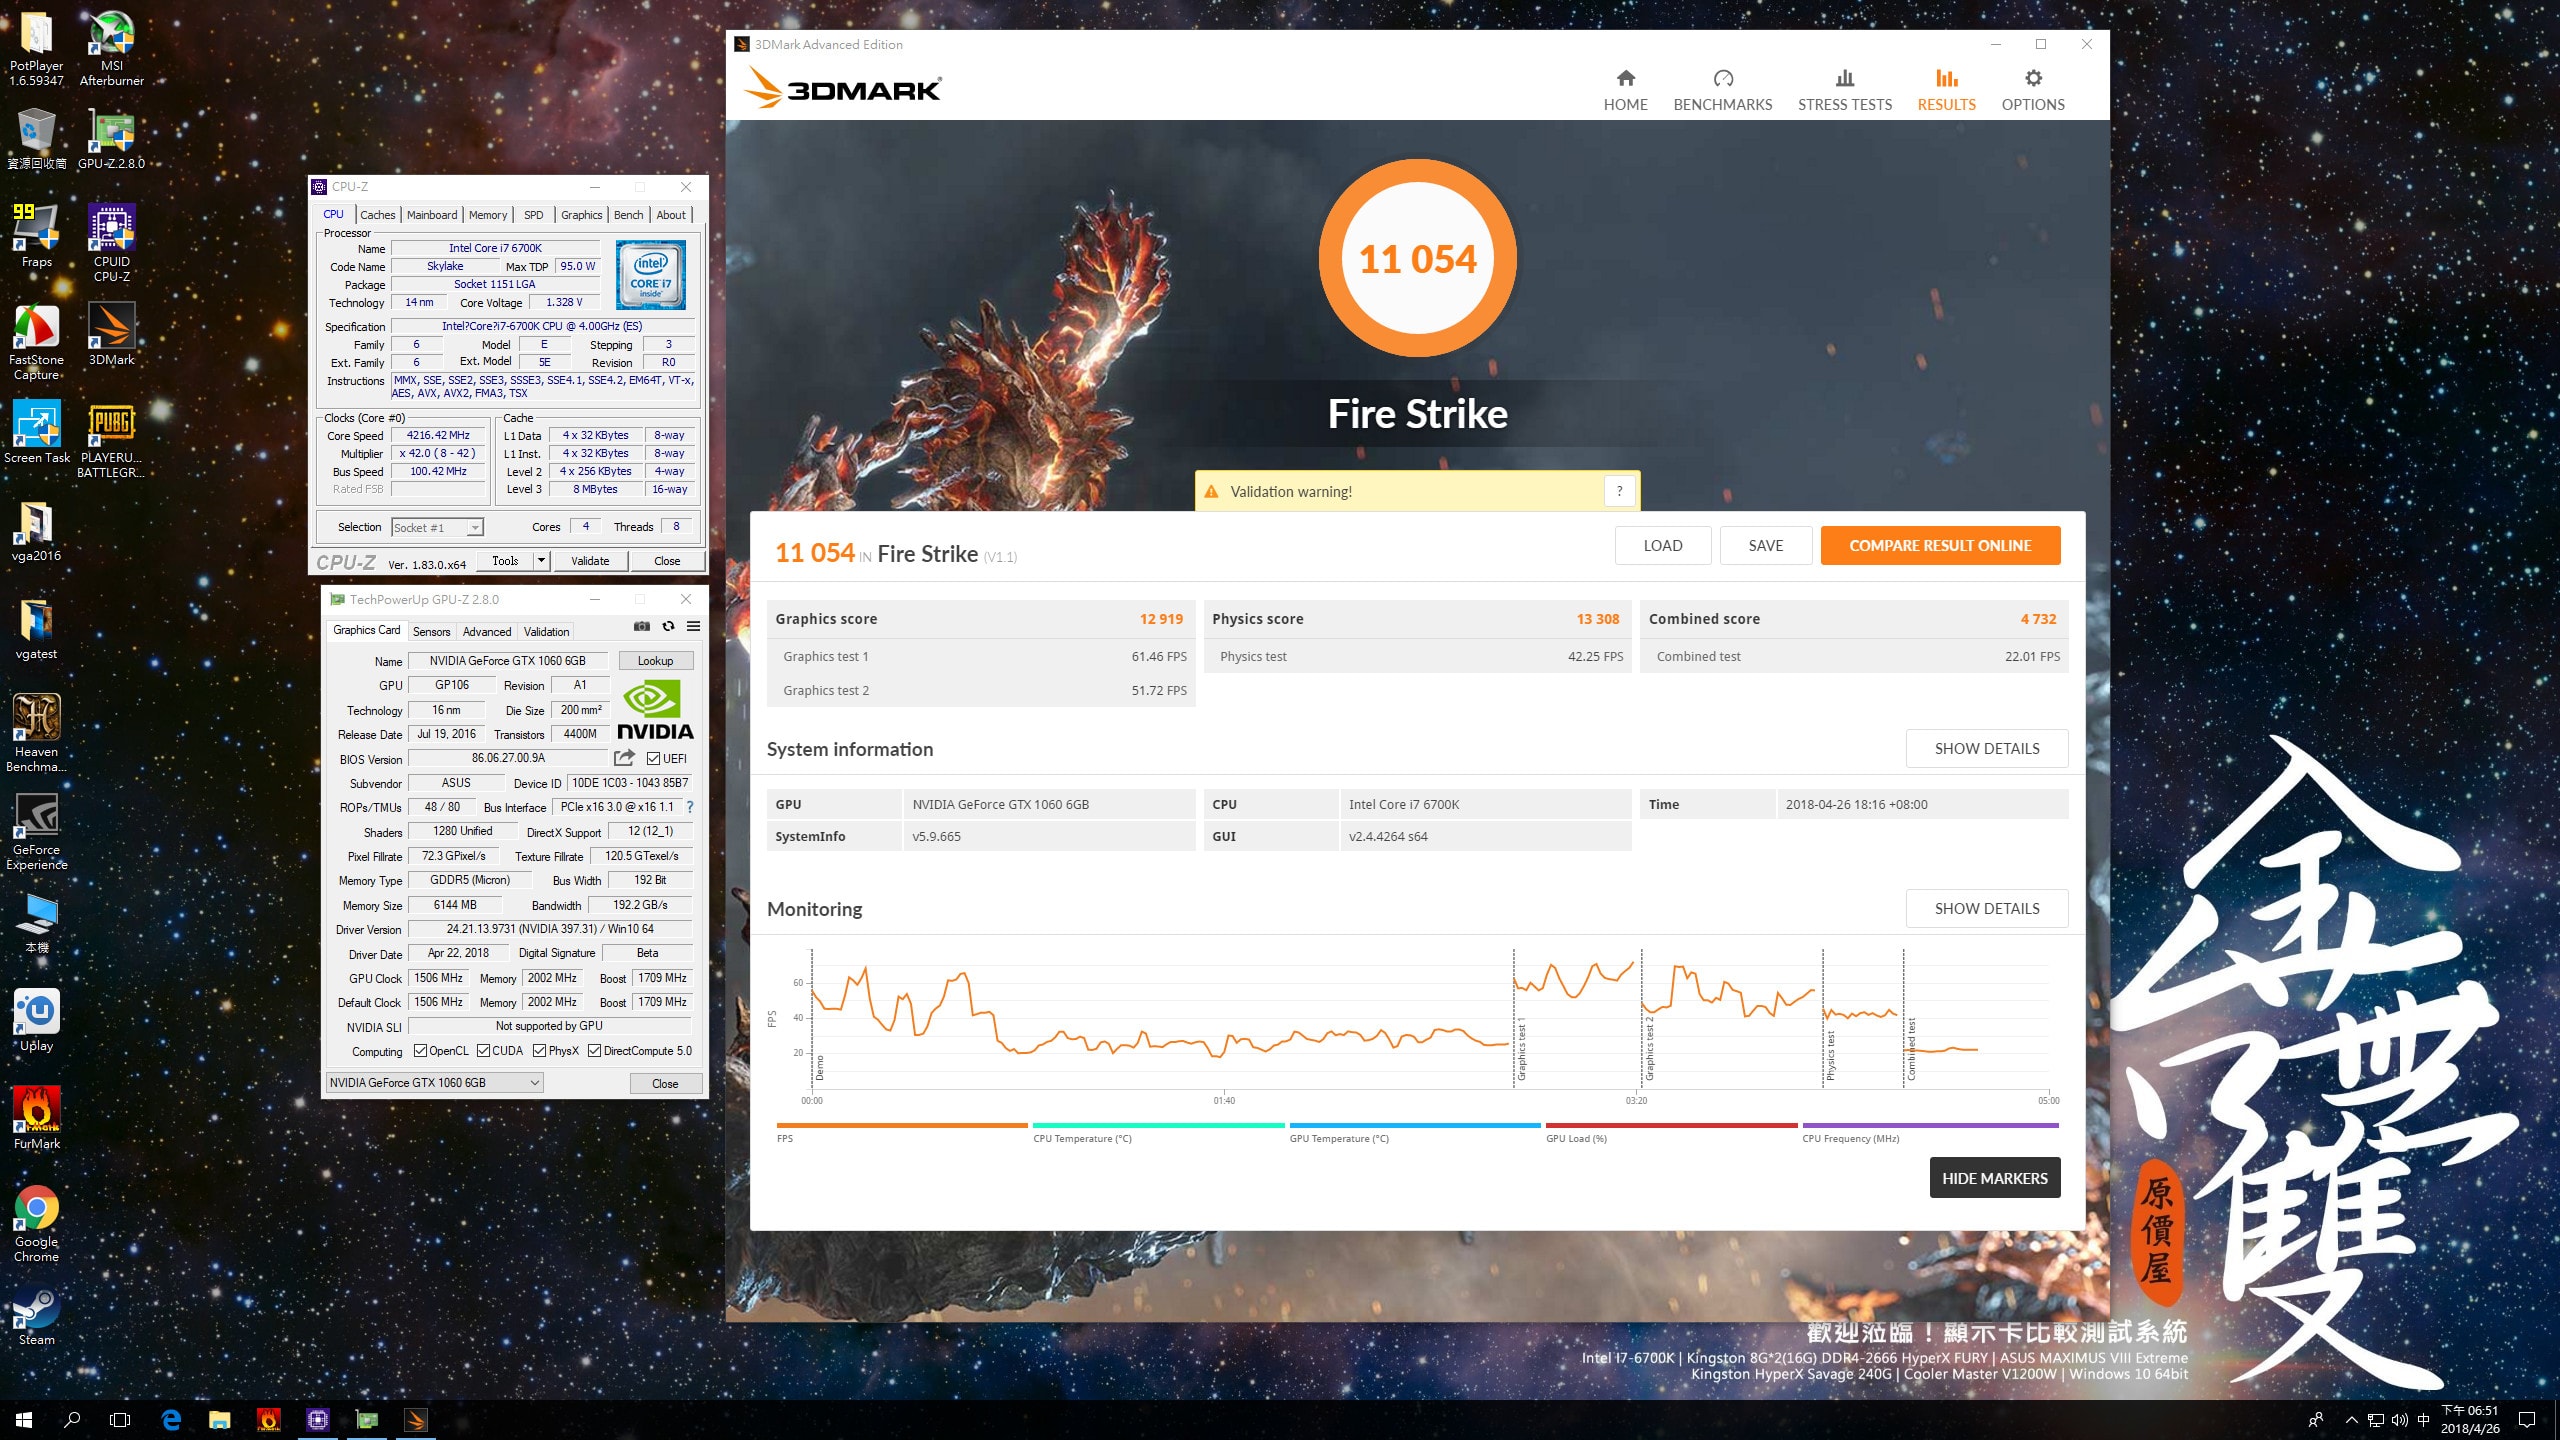
Task: Click GPU-Z refresh icon
Action: coord(668,627)
